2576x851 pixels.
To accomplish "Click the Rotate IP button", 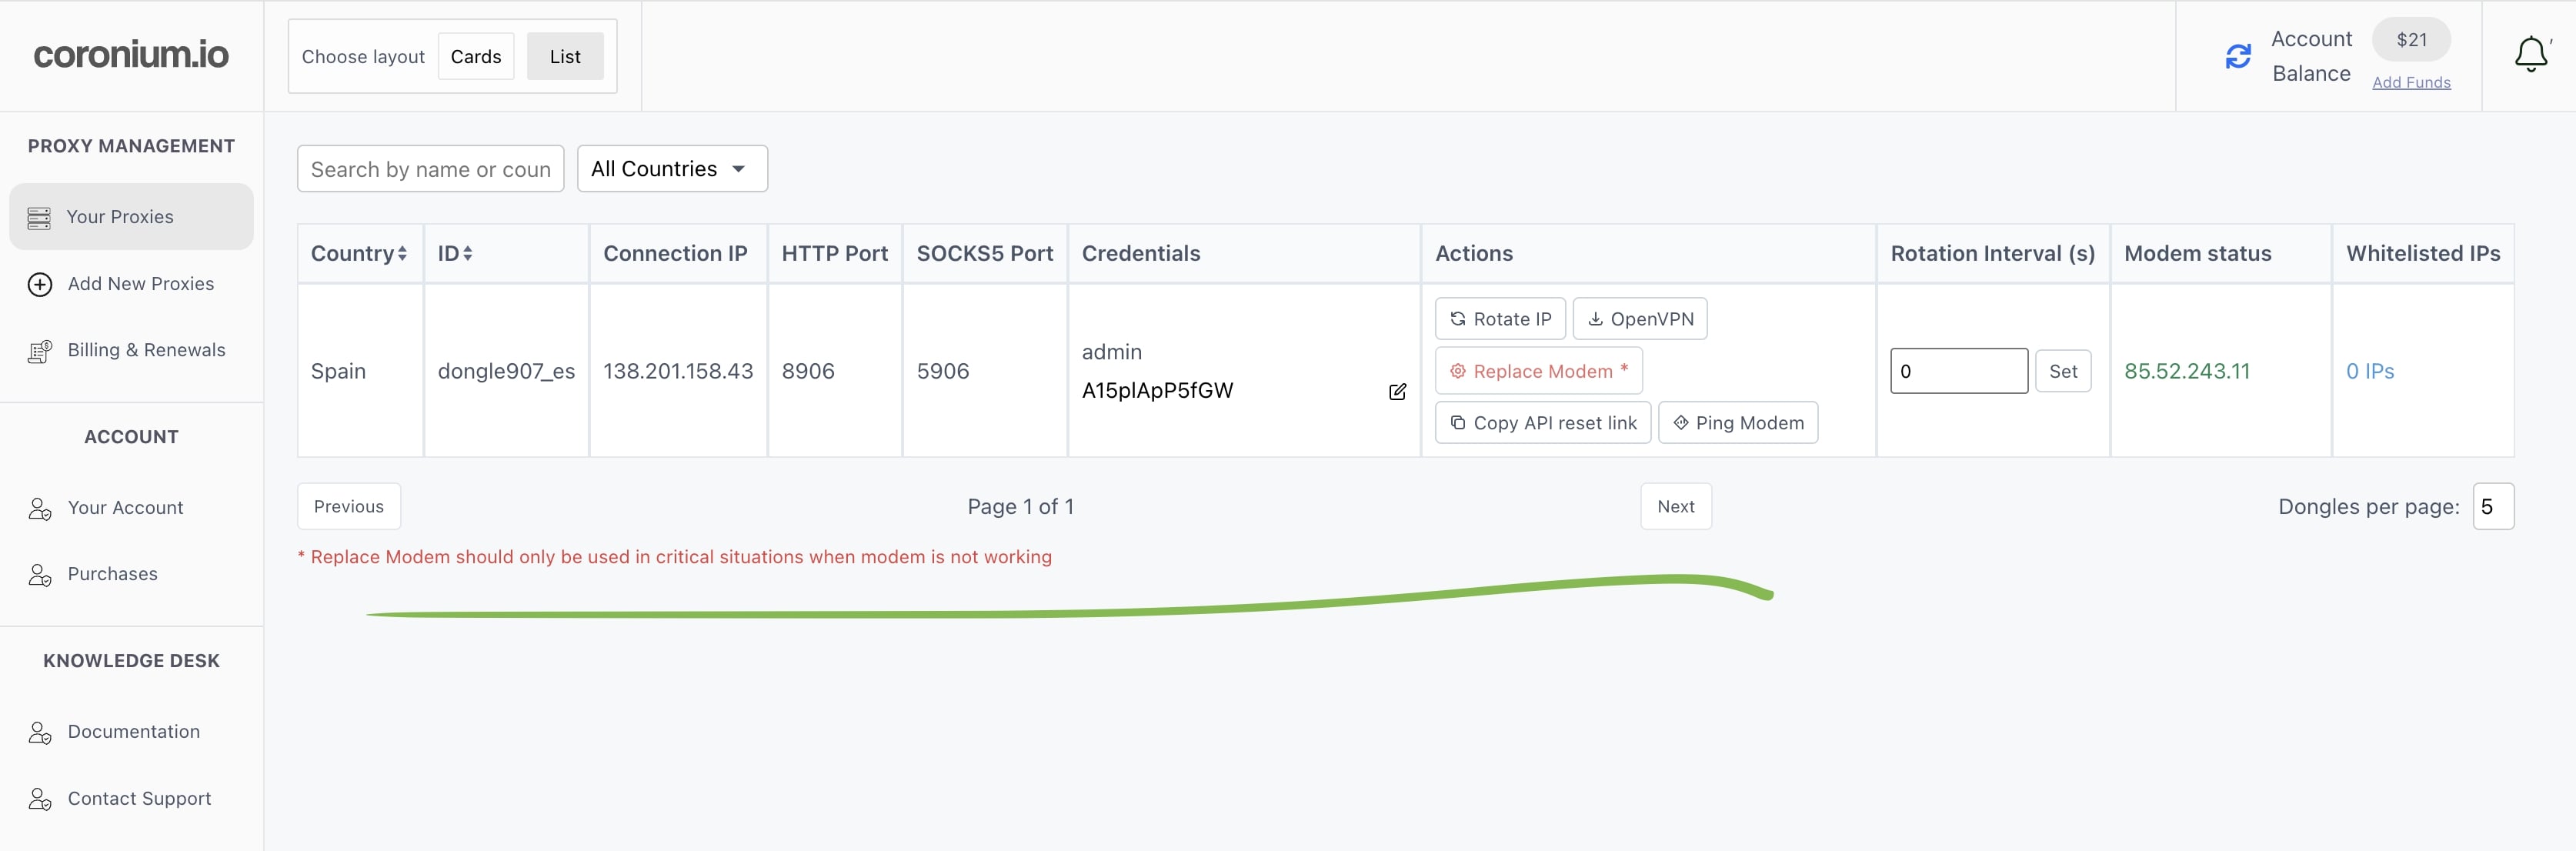I will 1500,319.
